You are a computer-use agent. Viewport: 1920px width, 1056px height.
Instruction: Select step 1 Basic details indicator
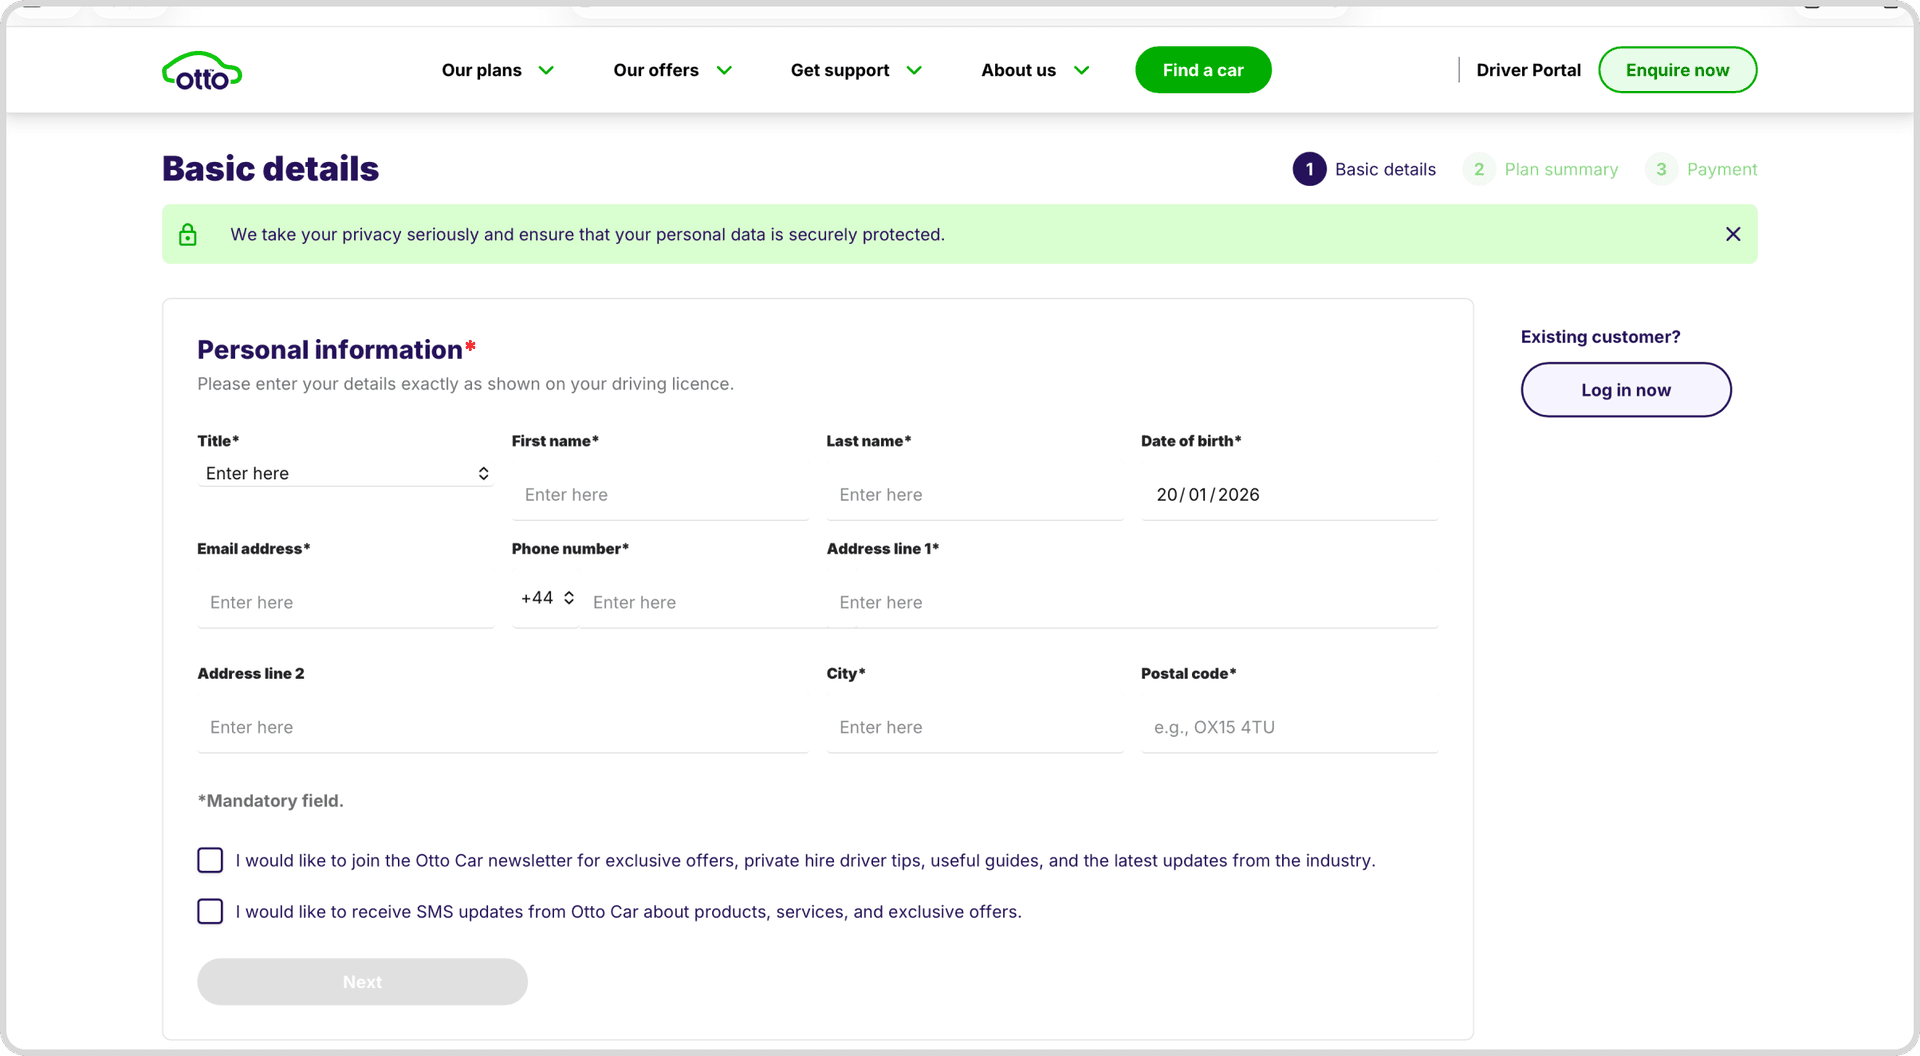click(1364, 169)
